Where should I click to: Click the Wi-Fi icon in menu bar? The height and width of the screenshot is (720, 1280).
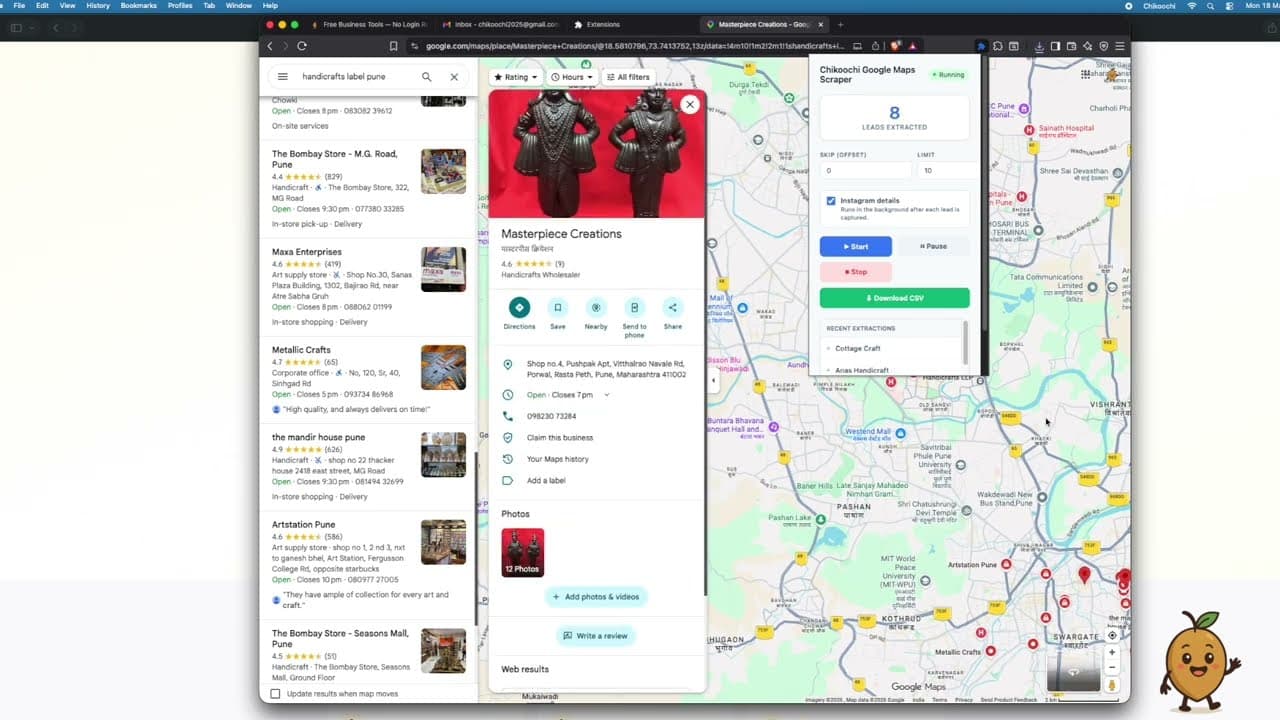(x=1191, y=6)
